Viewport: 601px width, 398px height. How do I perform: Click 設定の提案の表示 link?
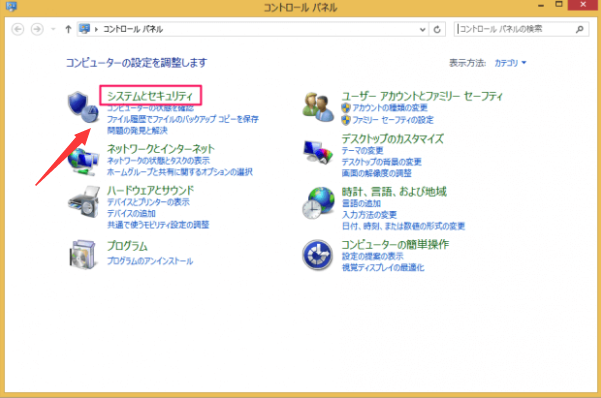point(373,256)
